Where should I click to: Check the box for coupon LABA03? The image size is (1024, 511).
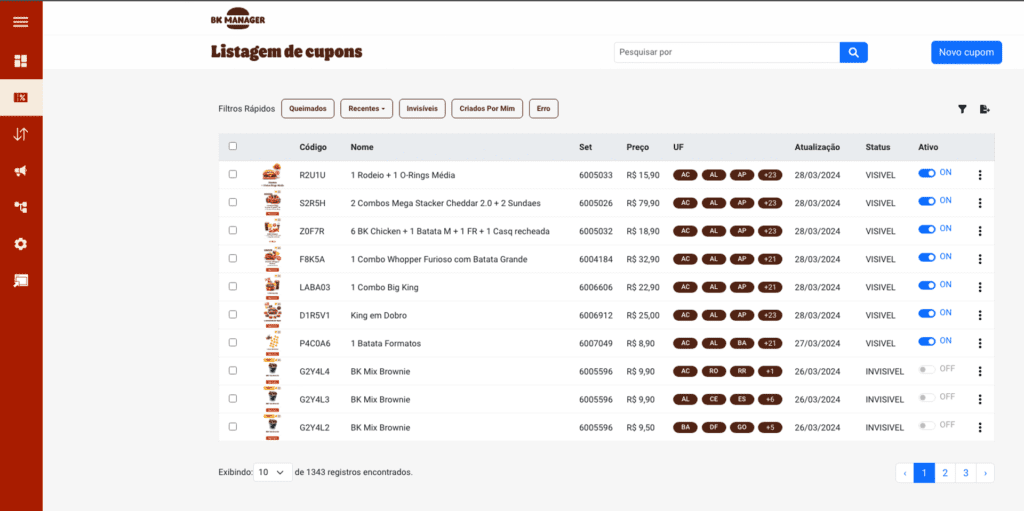point(232,286)
